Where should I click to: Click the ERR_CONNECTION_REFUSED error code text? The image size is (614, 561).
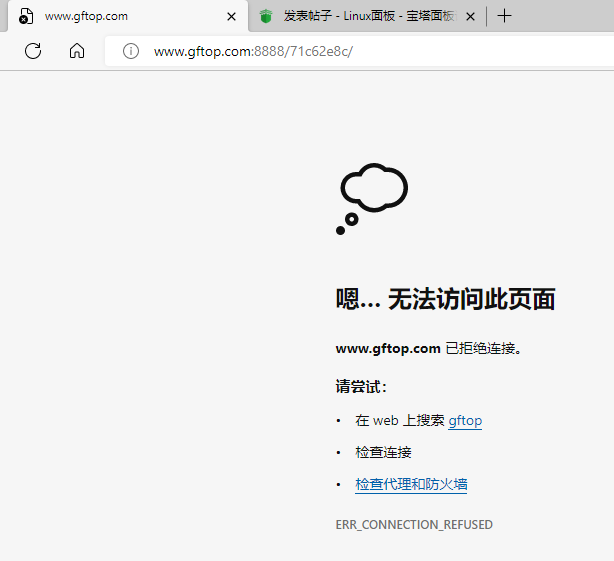[414, 525]
